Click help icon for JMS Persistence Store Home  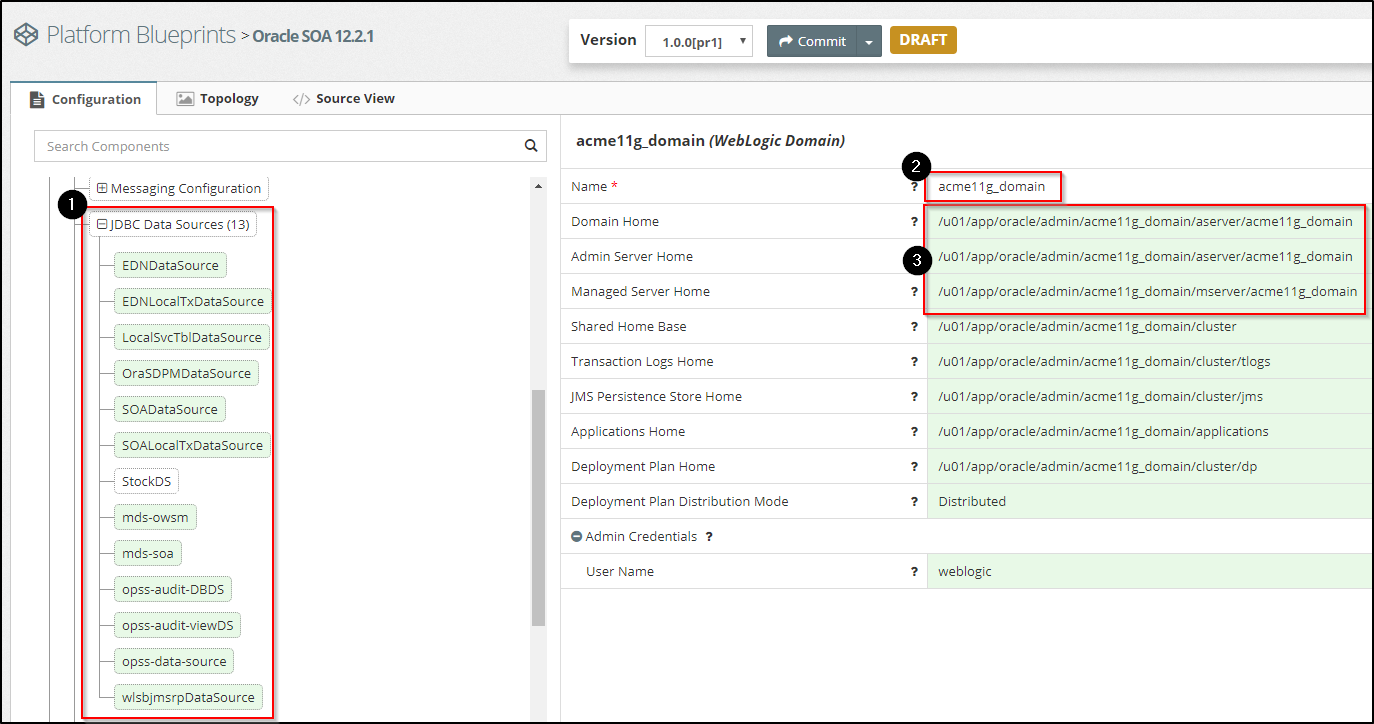point(914,397)
